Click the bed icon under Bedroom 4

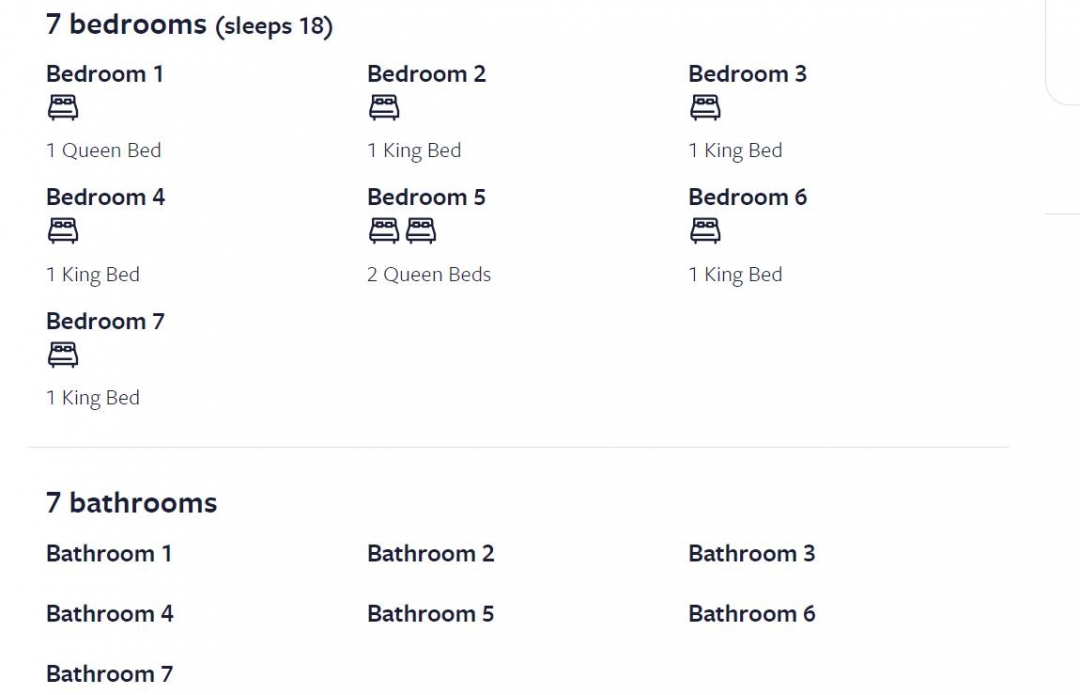point(62,231)
